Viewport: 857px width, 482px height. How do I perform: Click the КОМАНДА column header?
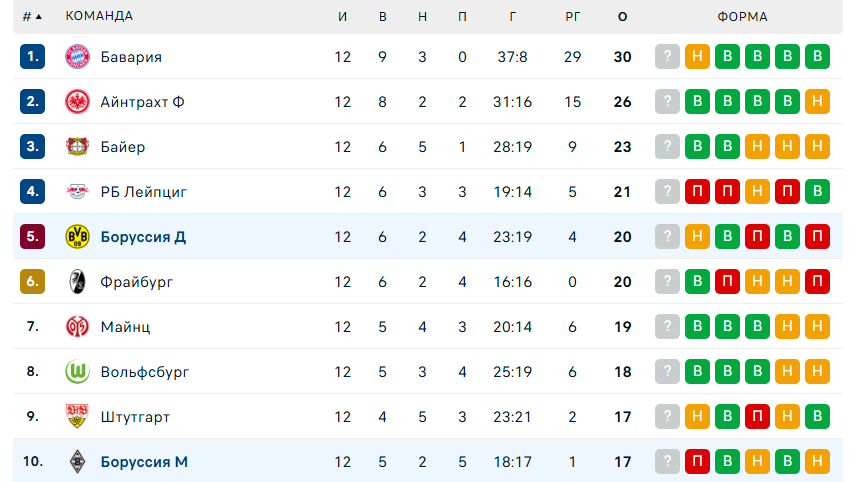99,17
